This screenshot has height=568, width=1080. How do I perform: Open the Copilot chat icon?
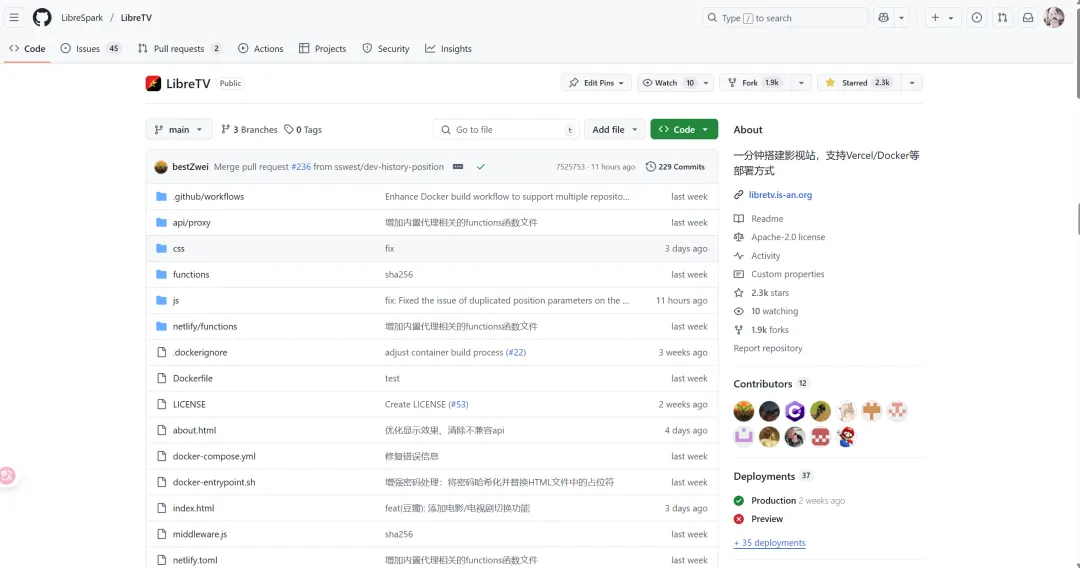(884, 18)
